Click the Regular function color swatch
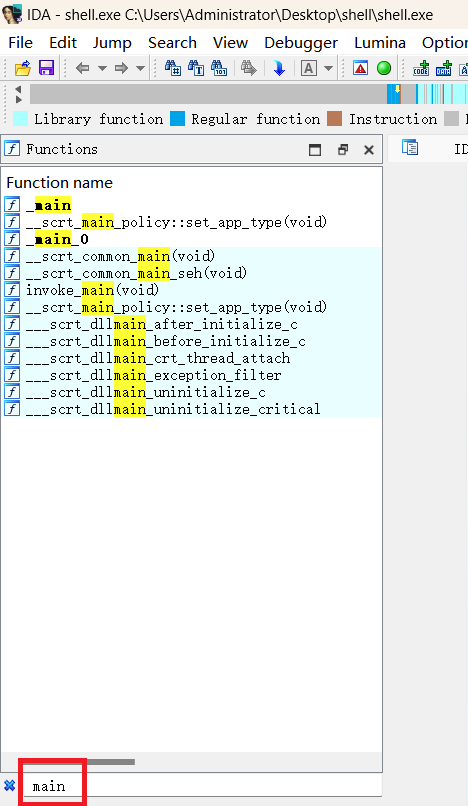The image size is (468, 806). [x=177, y=119]
